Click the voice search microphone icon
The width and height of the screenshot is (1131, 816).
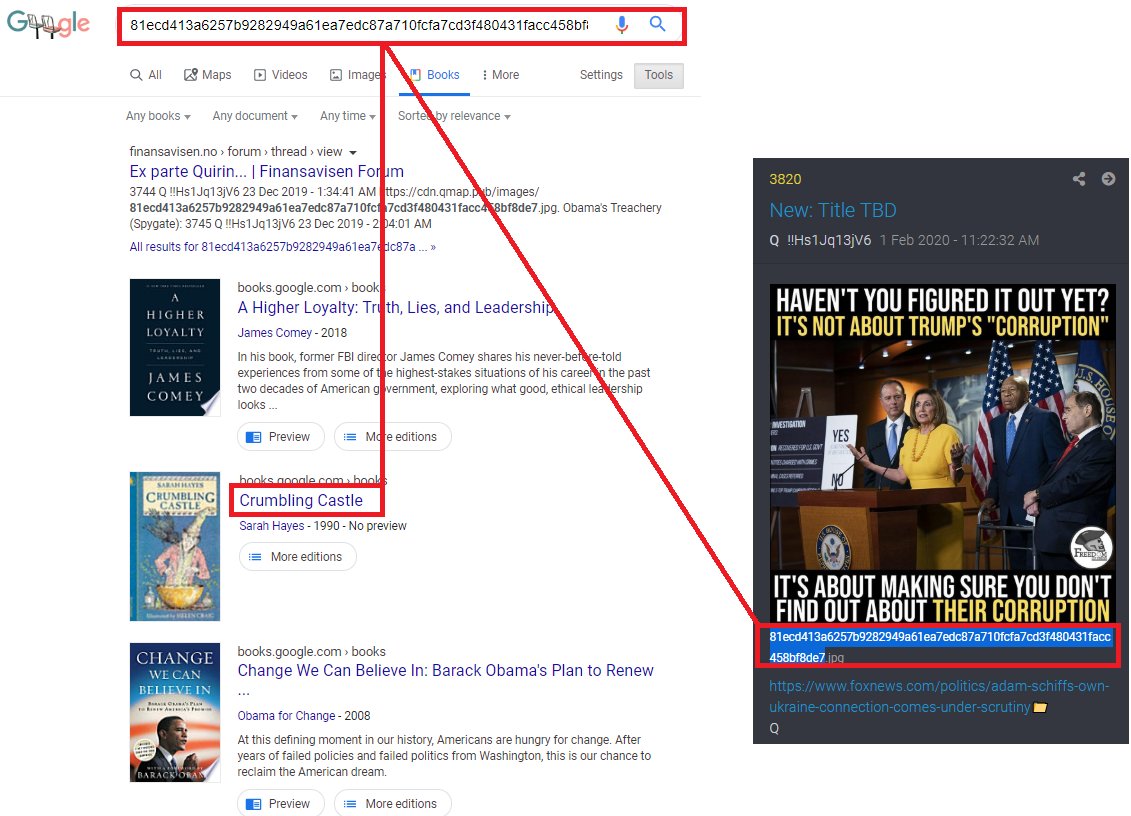click(x=621, y=25)
